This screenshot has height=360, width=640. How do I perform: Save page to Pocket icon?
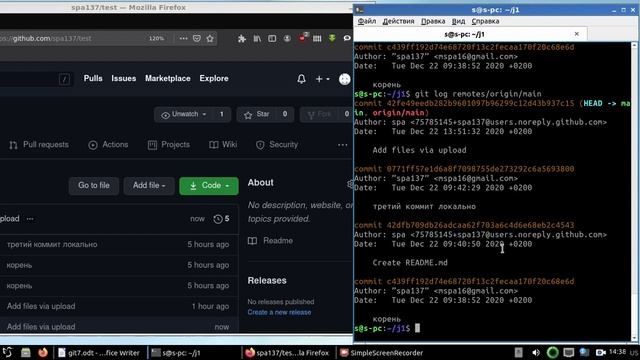(197, 38)
